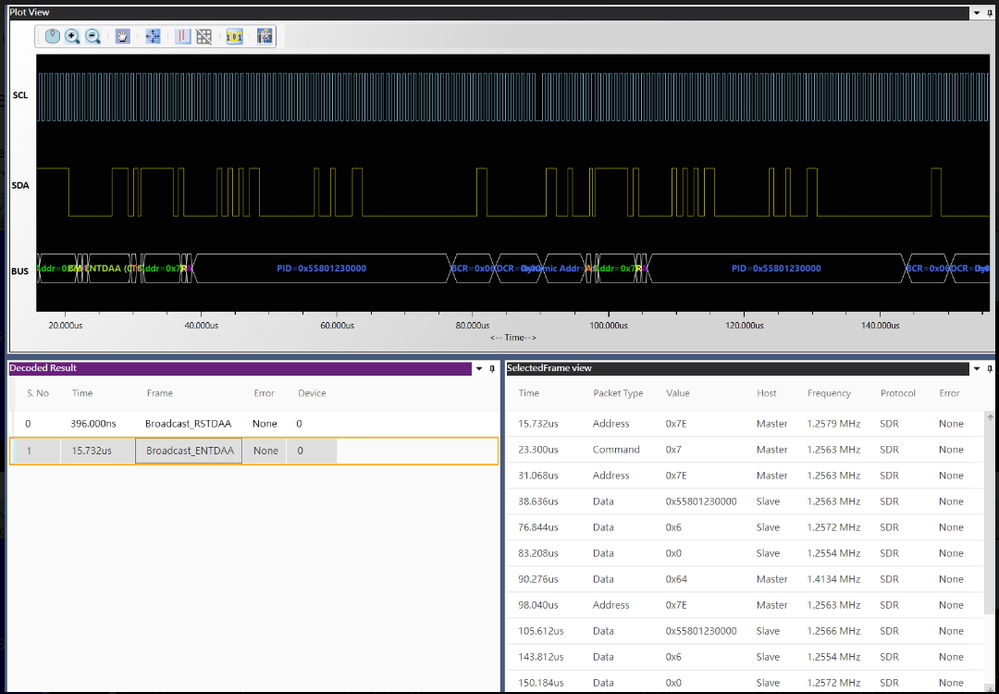Open the Plot View panel dropdown arrow
The height and width of the screenshot is (694, 999).
(x=977, y=12)
